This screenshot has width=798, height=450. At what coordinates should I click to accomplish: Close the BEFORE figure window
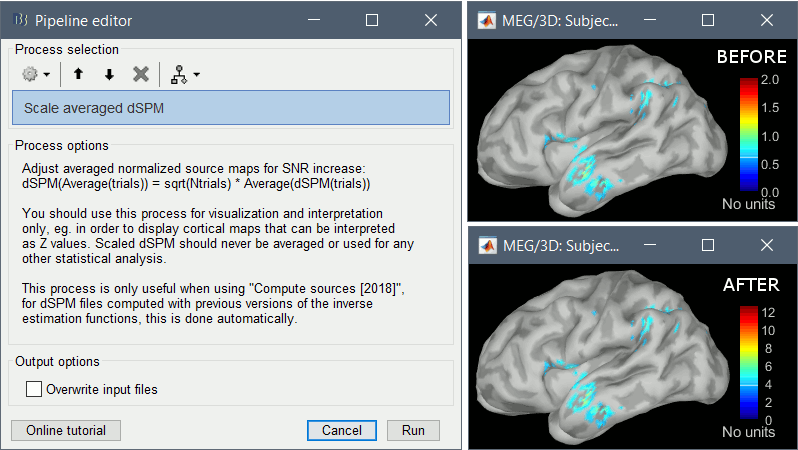(765, 20)
